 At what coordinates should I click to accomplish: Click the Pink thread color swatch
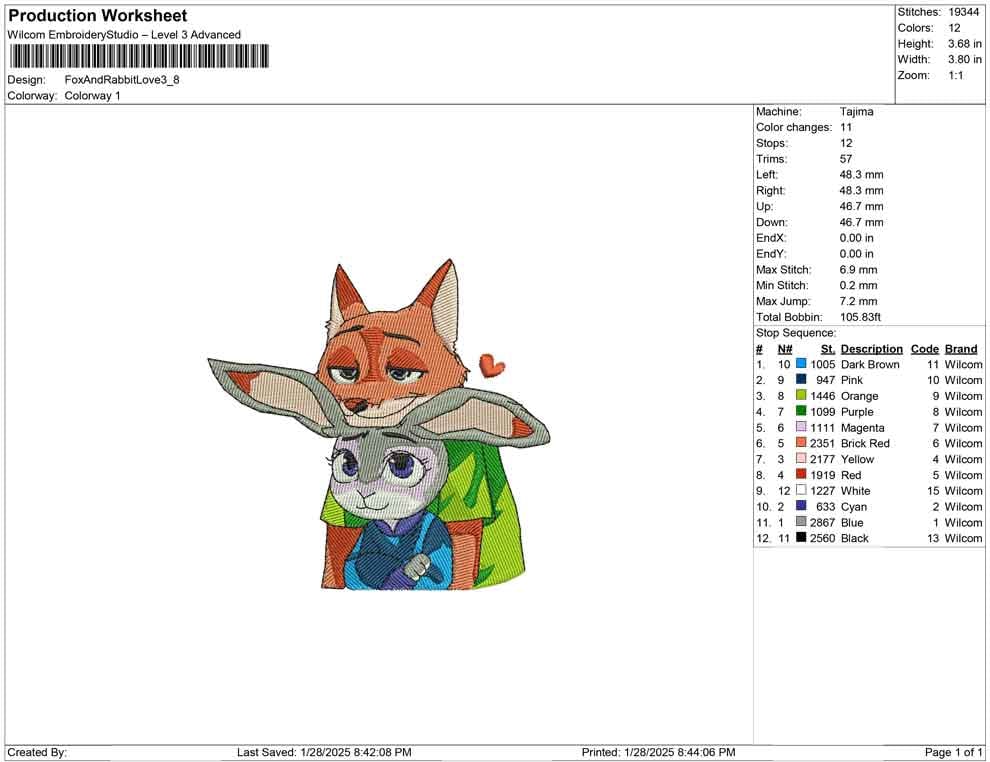point(801,379)
